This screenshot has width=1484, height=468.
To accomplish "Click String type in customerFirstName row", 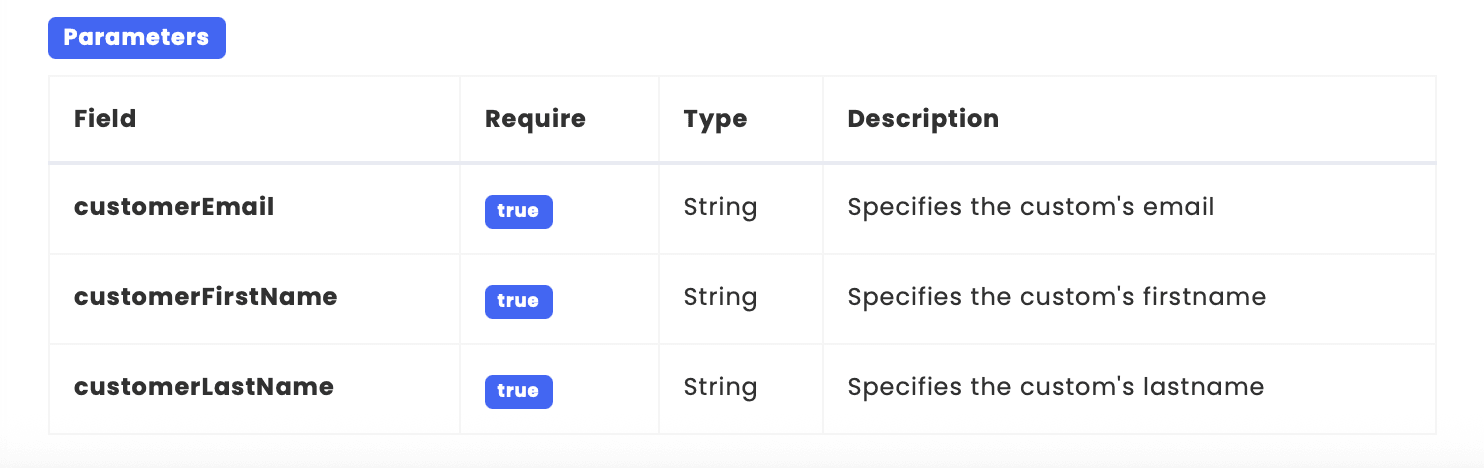I will coord(720,298).
